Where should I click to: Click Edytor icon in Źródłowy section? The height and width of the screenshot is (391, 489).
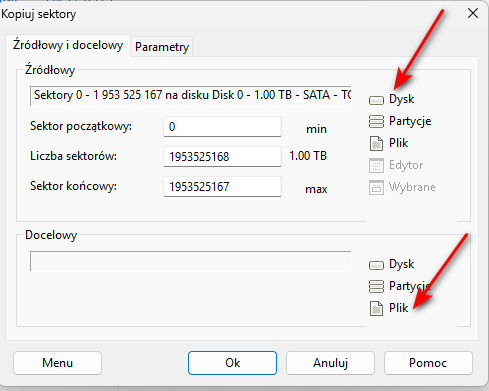pyautogui.click(x=376, y=165)
